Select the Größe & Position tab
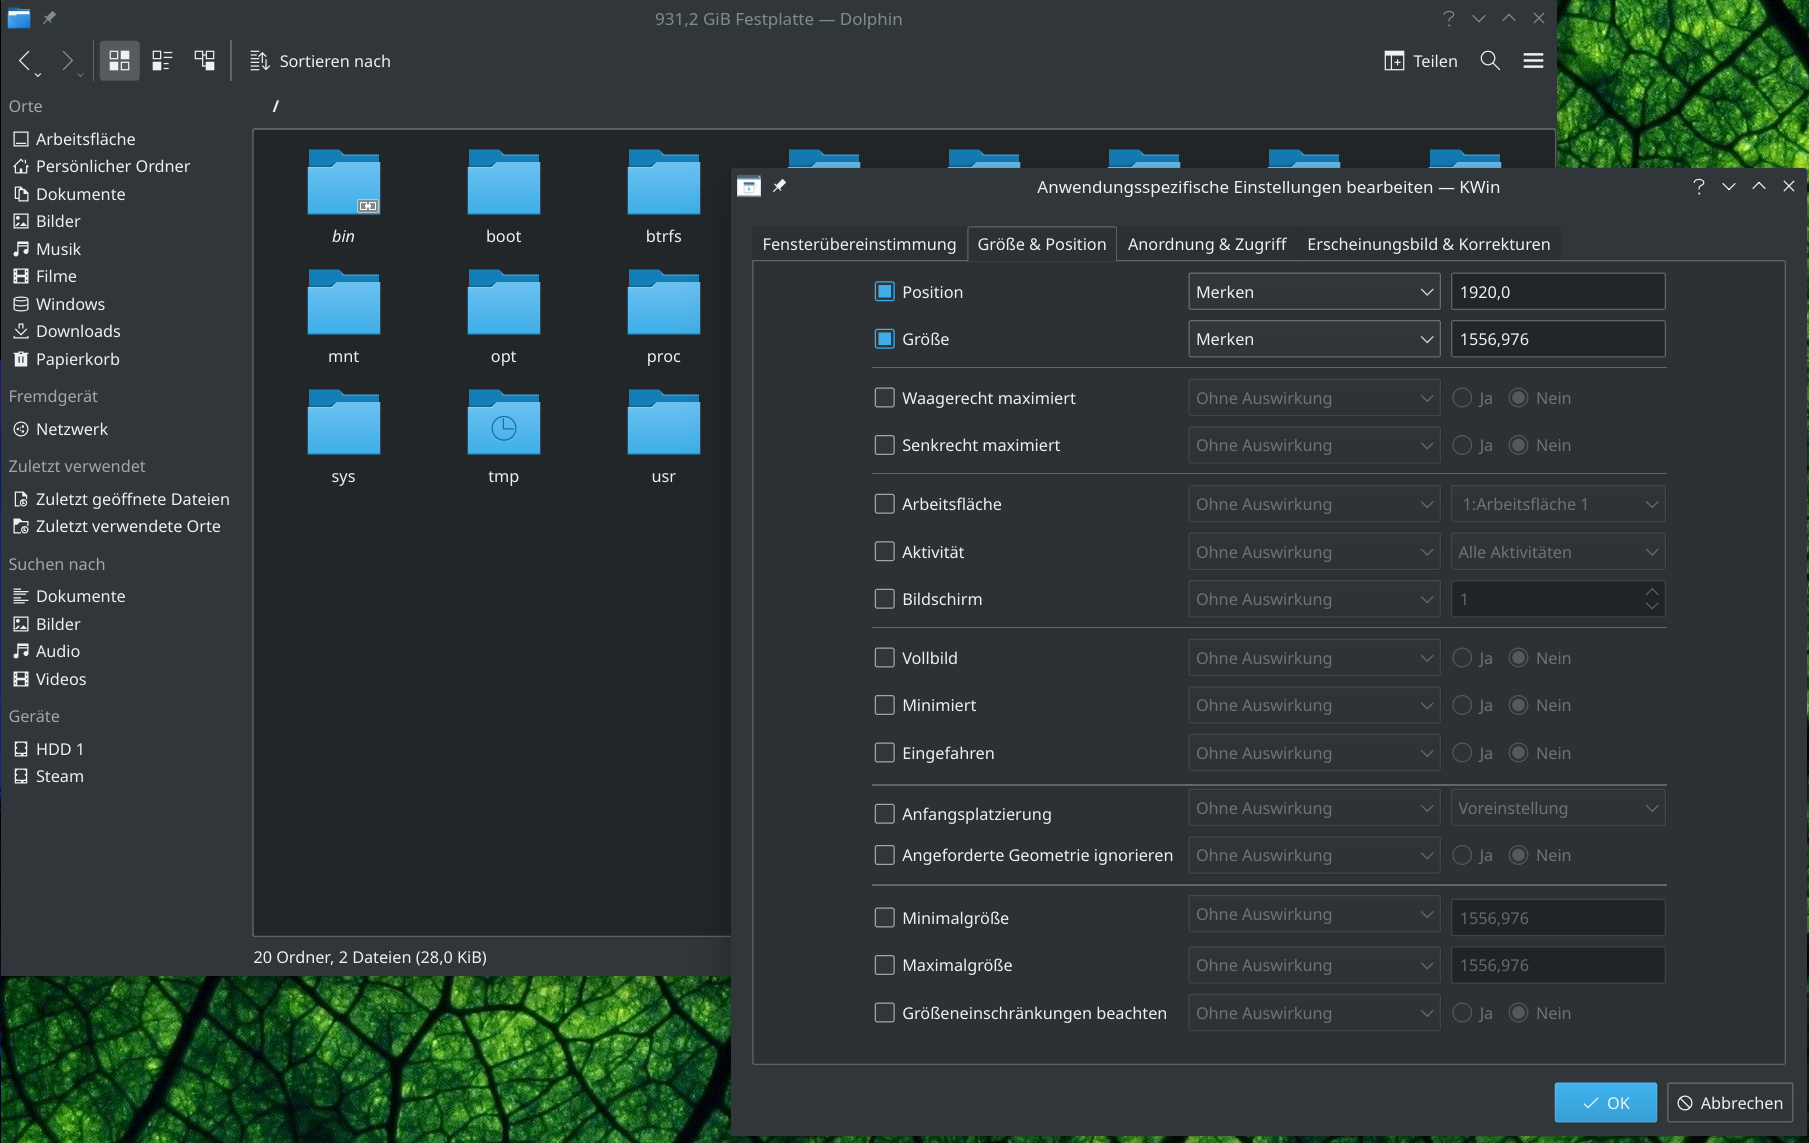The width and height of the screenshot is (1809, 1143). (1042, 244)
